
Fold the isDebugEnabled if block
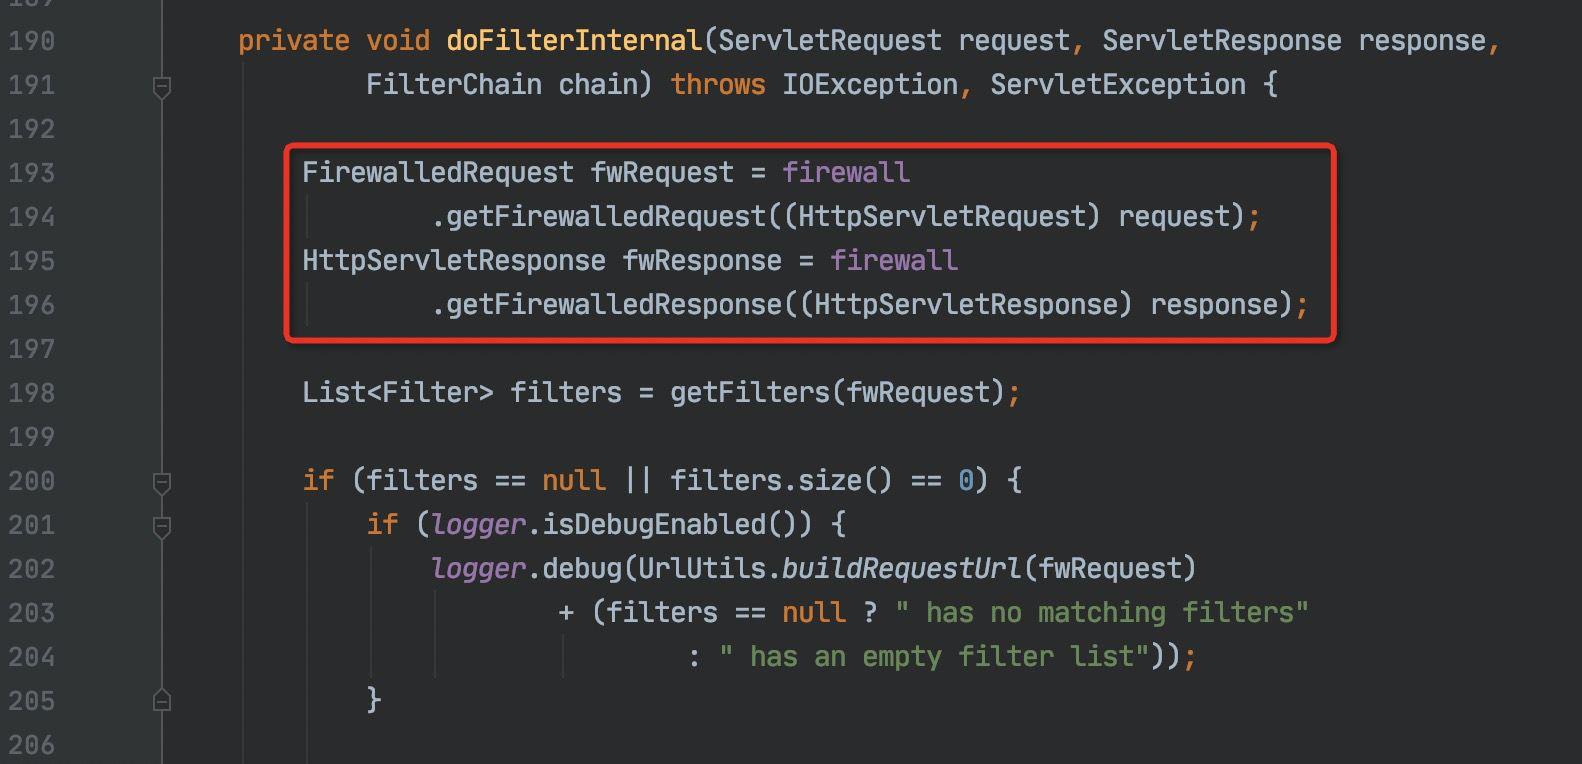tap(161, 527)
